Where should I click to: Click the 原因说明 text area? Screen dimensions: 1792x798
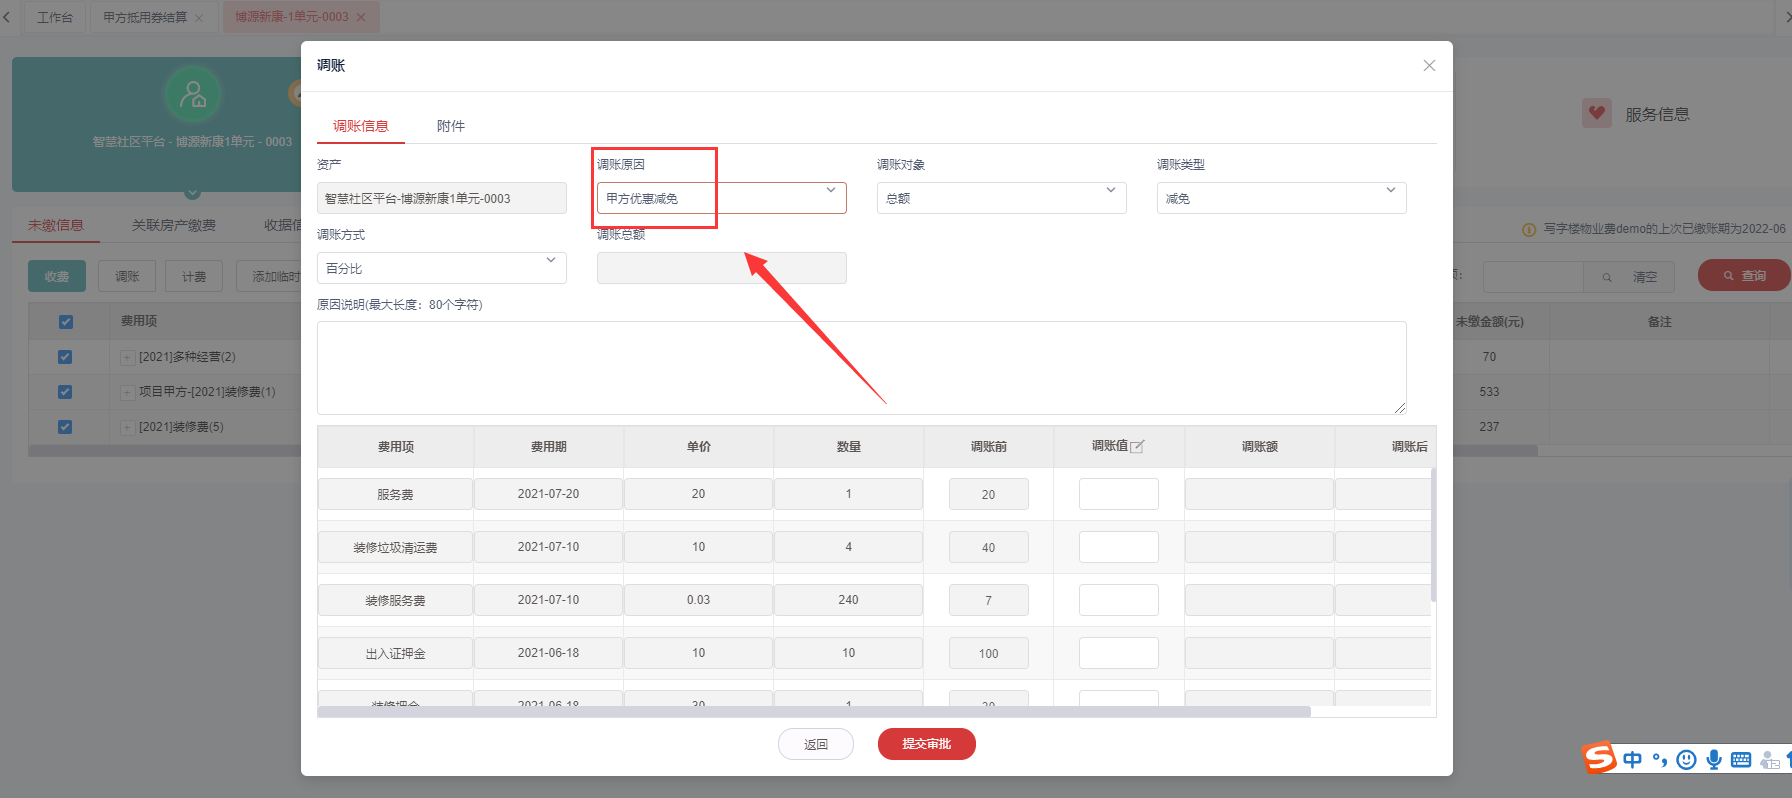(861, 368)
